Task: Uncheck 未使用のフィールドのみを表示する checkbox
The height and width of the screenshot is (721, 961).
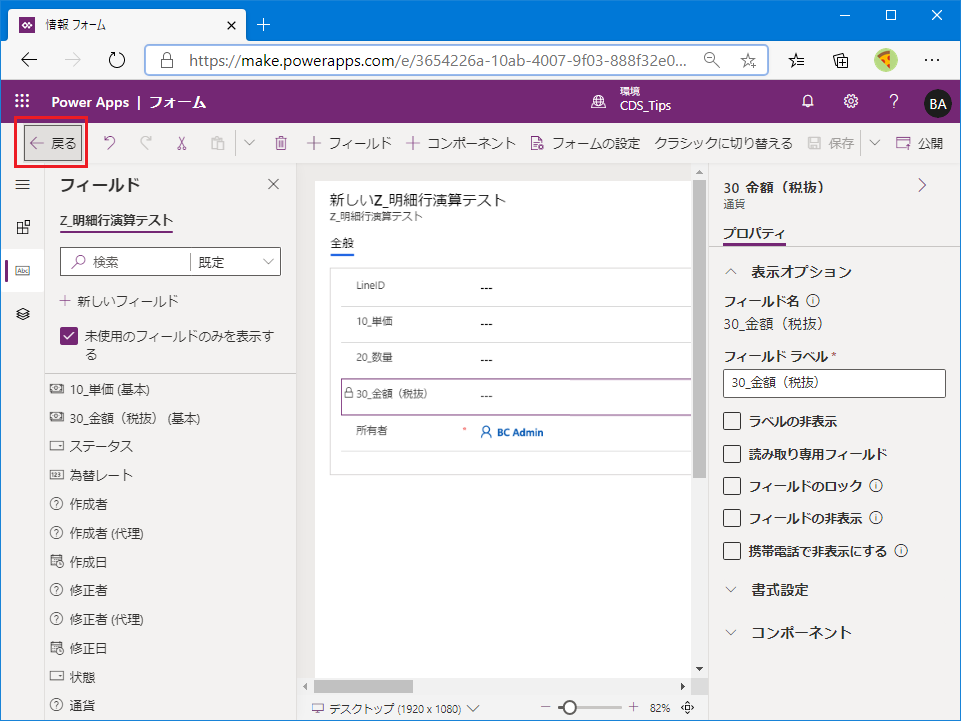Action: pos(69,336)
